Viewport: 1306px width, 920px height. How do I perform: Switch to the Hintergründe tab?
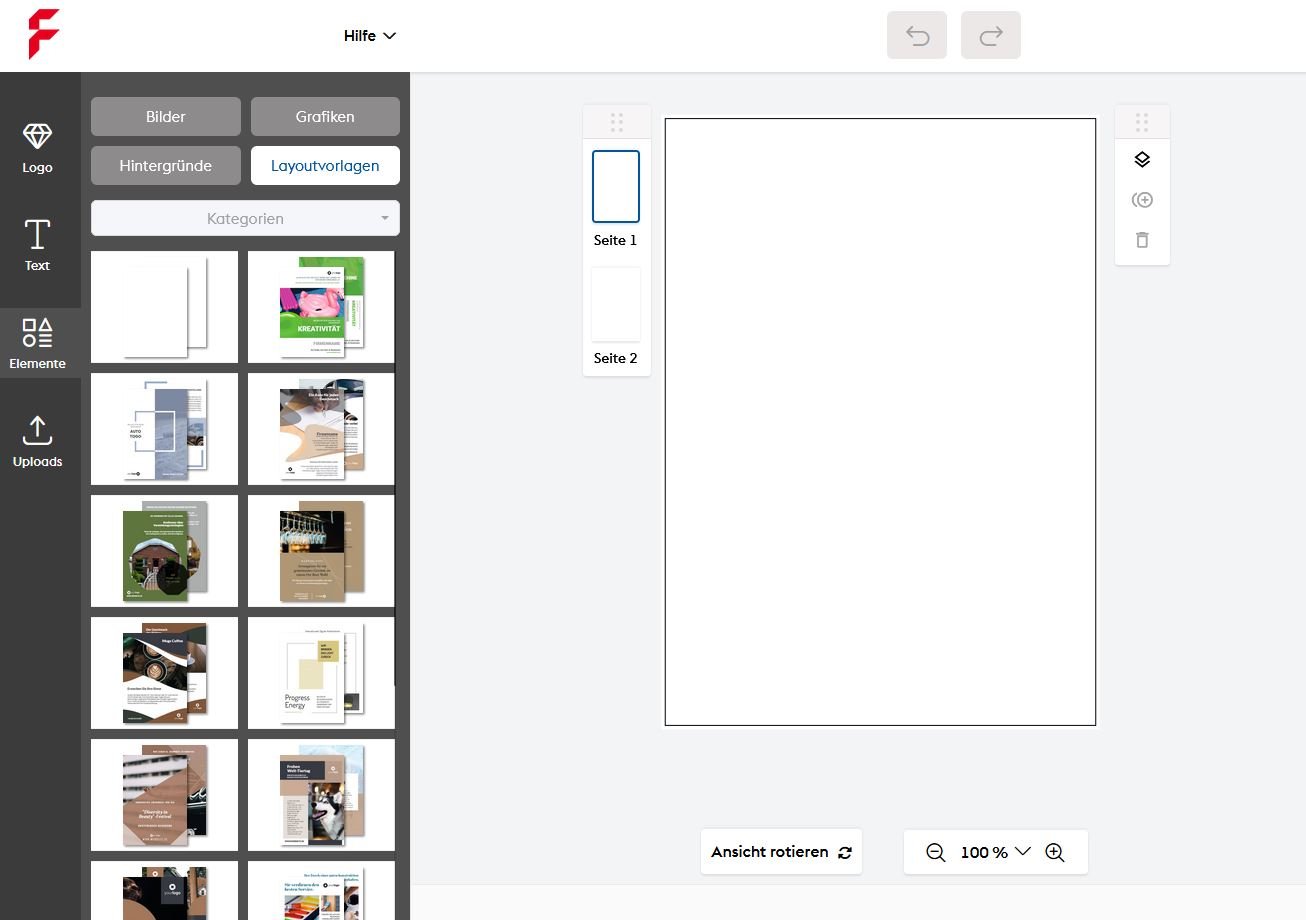(x=166, y=166)
